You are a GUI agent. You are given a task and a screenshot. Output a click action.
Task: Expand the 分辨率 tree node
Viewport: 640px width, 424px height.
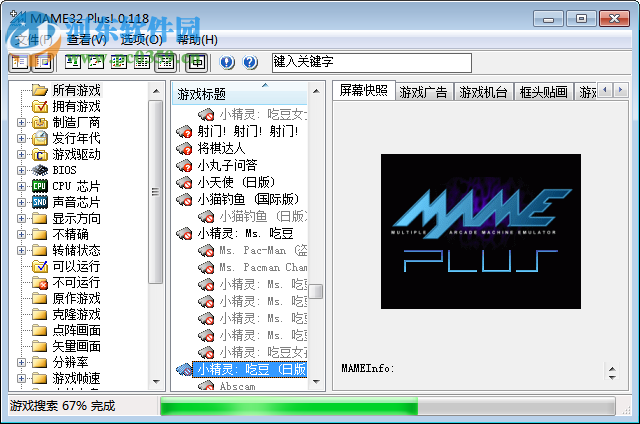coord(22,362)
